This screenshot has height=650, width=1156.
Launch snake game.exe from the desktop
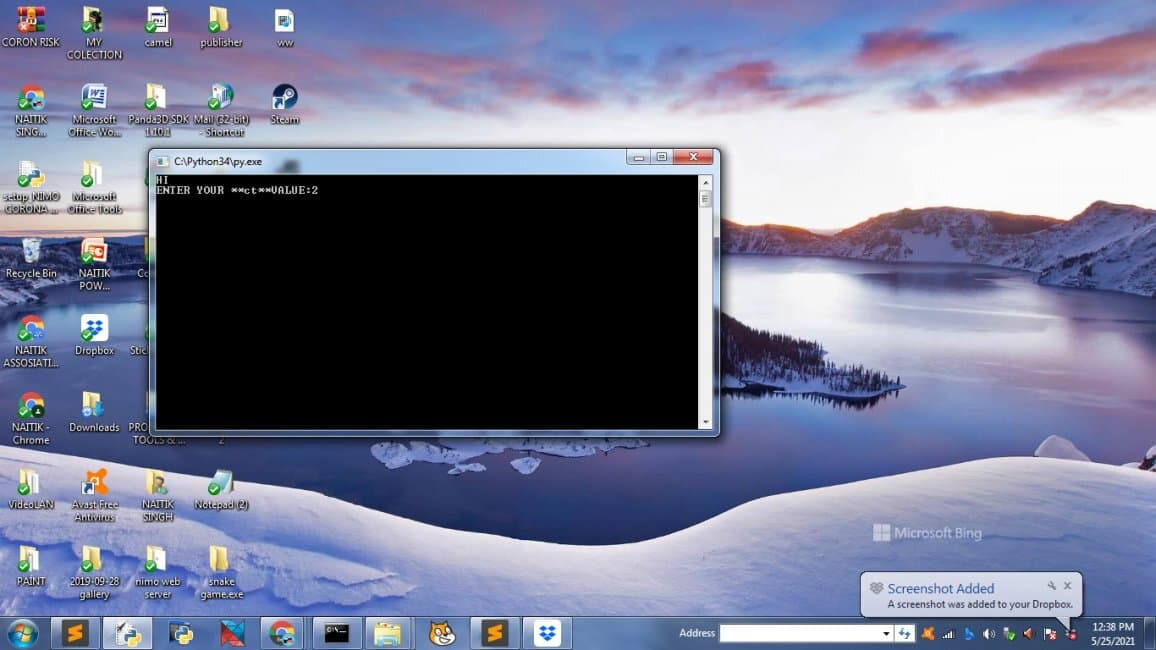point(220,573)
